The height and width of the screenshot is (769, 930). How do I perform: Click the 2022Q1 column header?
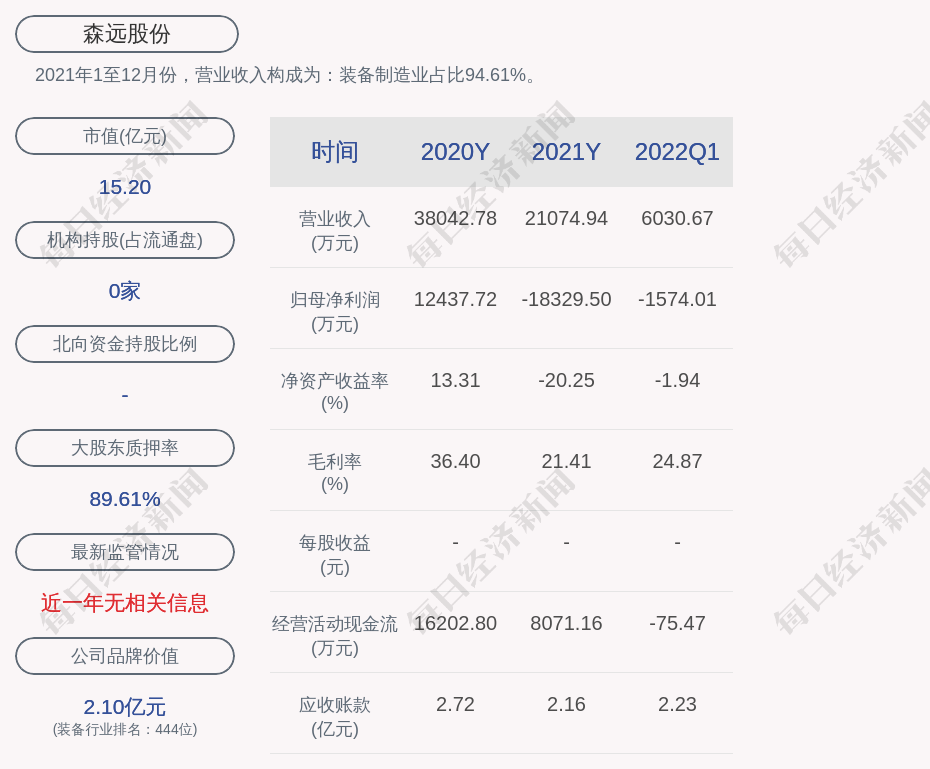click(x=677, y=152)
